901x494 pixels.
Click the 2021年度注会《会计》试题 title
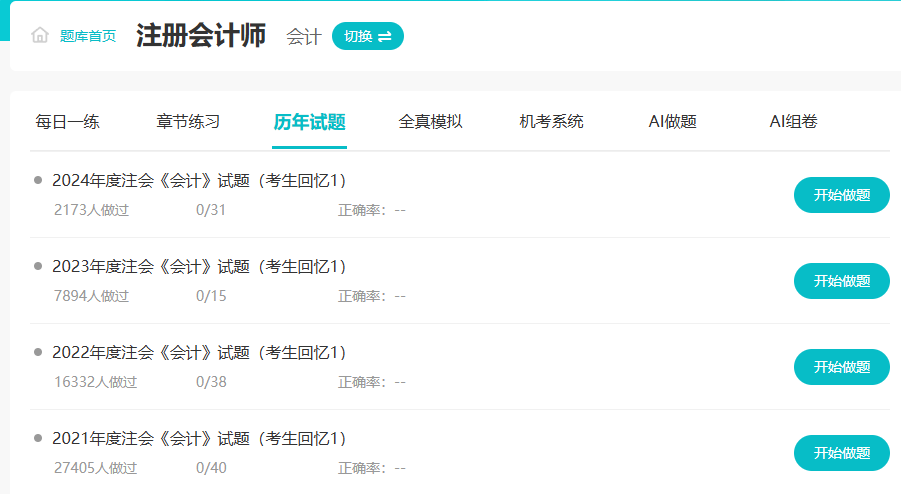tap(199, 438)
